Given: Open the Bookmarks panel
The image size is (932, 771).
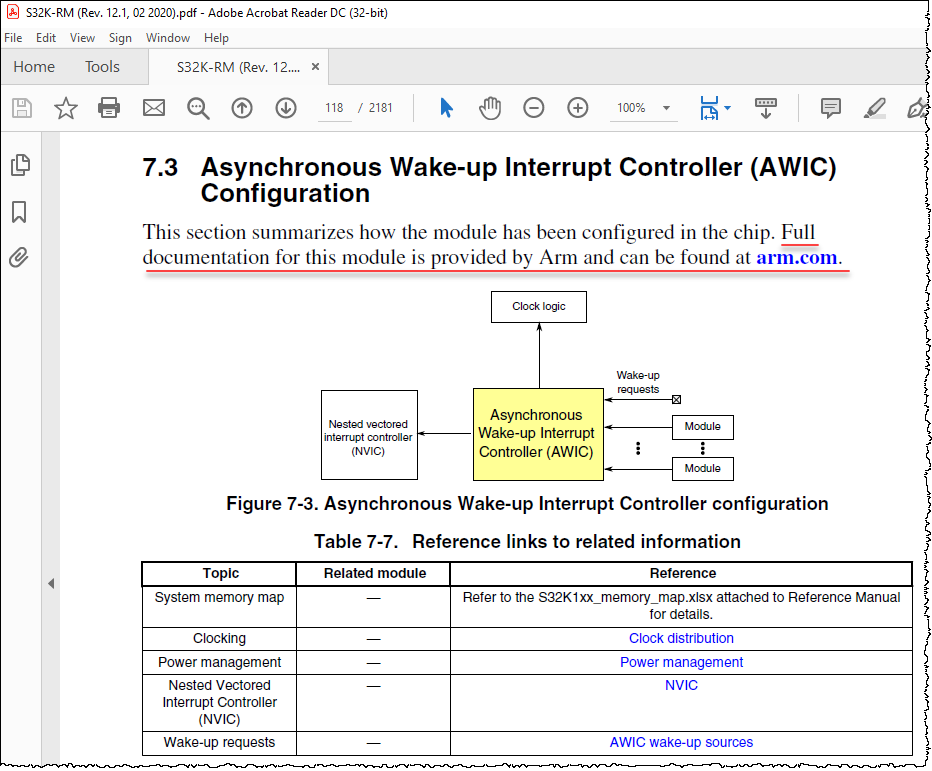Looking at the screenshot, I should coord(19,212).
